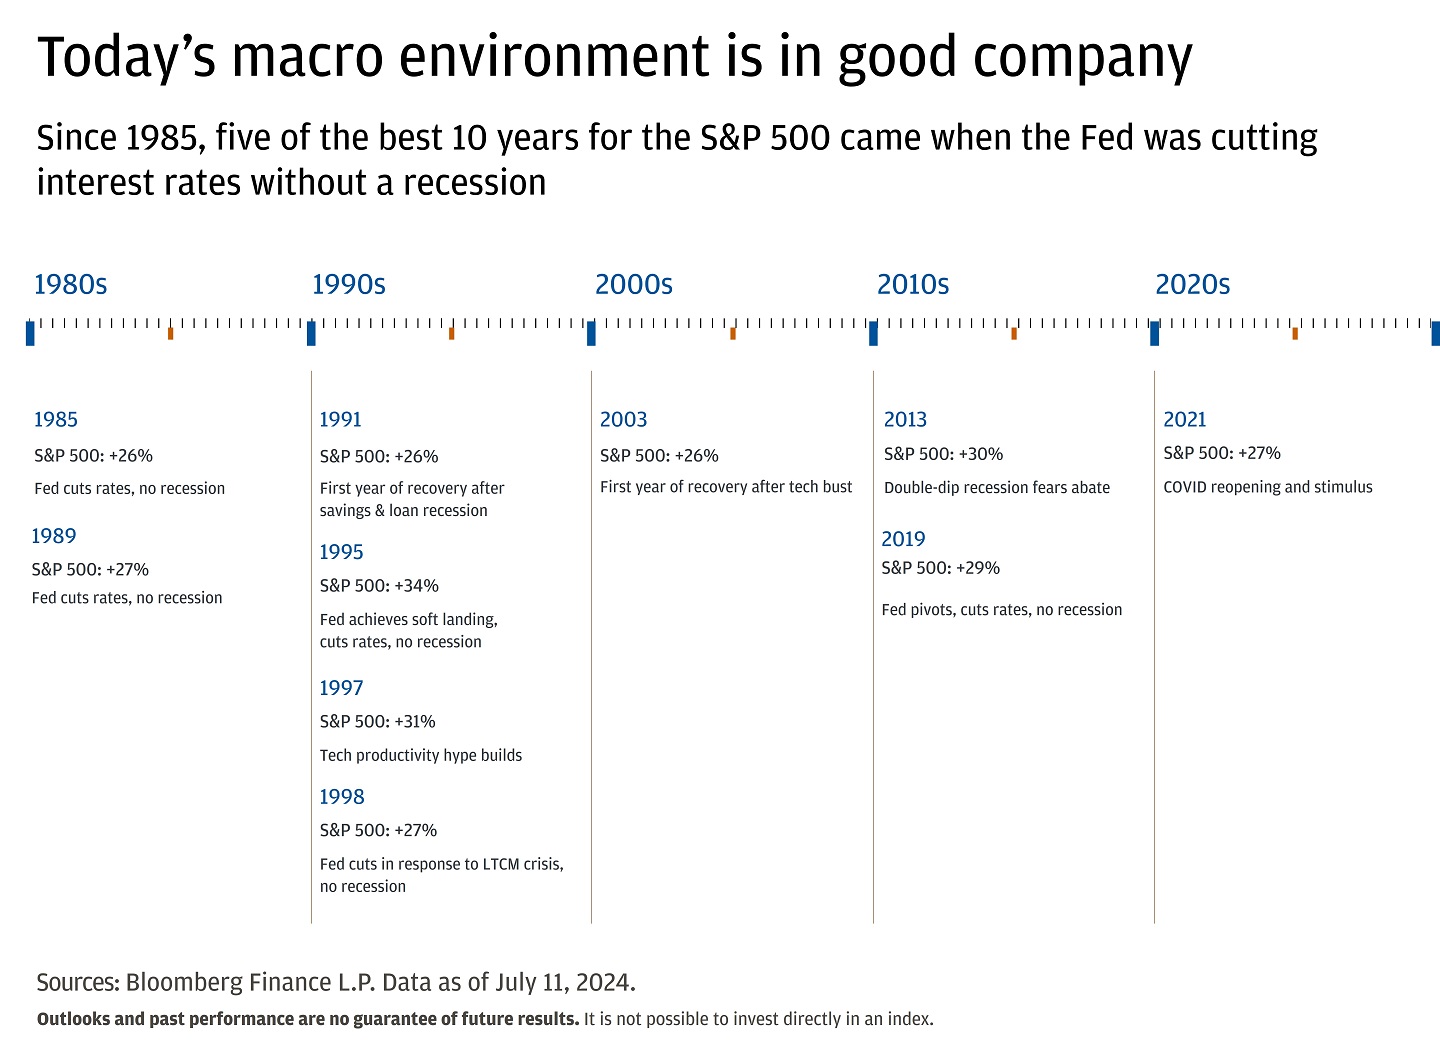
Task: Select the blue marker beginning the 2000s
Action: pyautogui.click(x=591, y=333)
